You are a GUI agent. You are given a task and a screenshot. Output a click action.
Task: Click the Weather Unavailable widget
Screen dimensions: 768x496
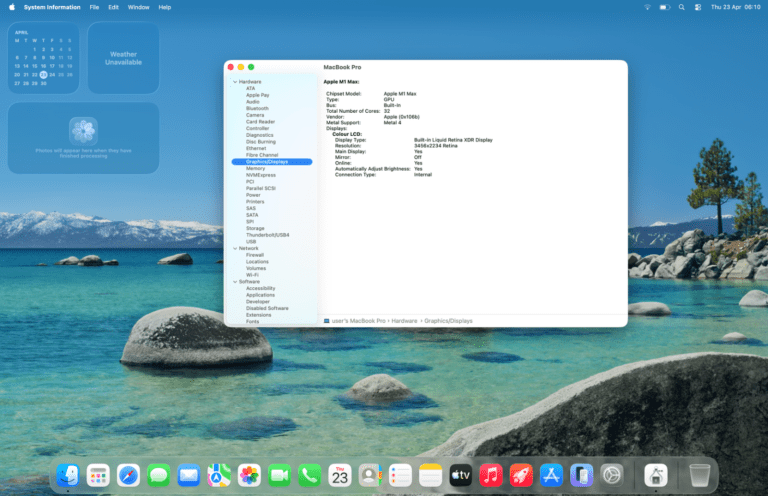click(x=123, y=58)
